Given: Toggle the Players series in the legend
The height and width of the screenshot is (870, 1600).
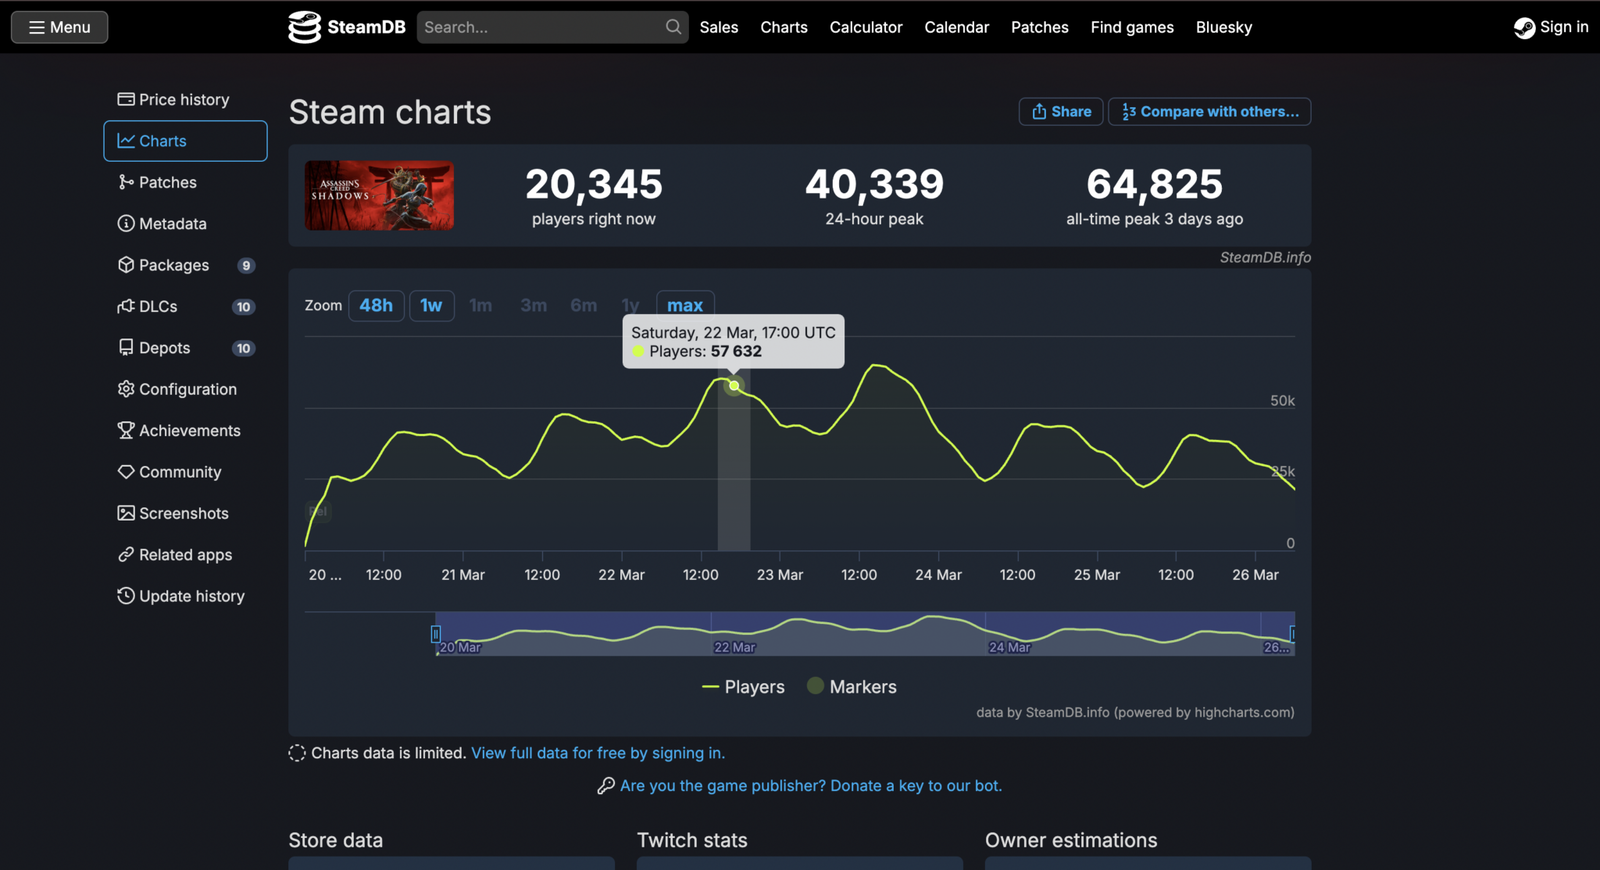Looking at the screenshot, I should pyautogui.click(x=744, y=687).
